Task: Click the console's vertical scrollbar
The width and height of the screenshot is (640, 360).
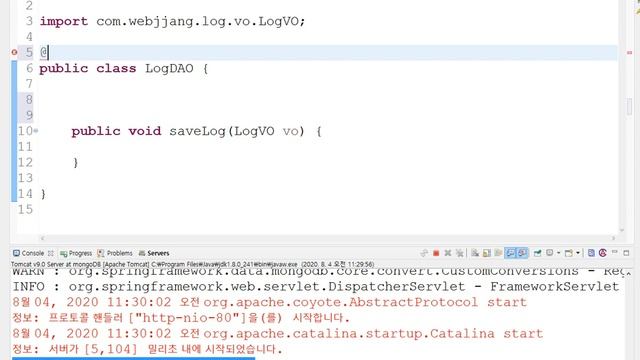Action: [629, 314]
